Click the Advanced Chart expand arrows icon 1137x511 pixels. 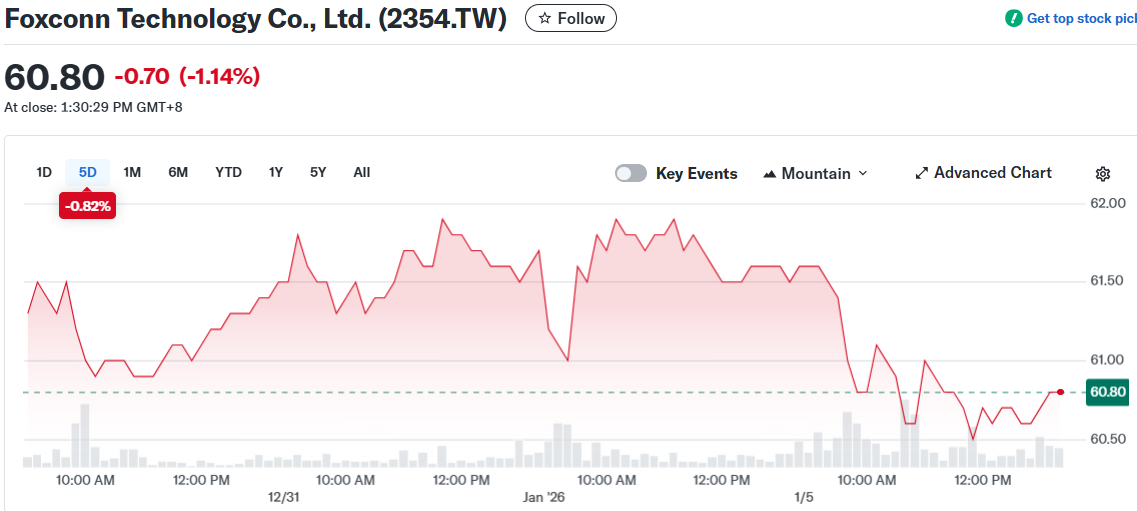point(922,174)
